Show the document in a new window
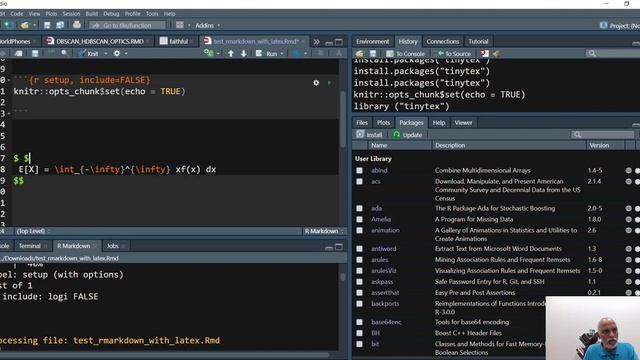This screenshot has height=360, width=640. pos(18,53)
